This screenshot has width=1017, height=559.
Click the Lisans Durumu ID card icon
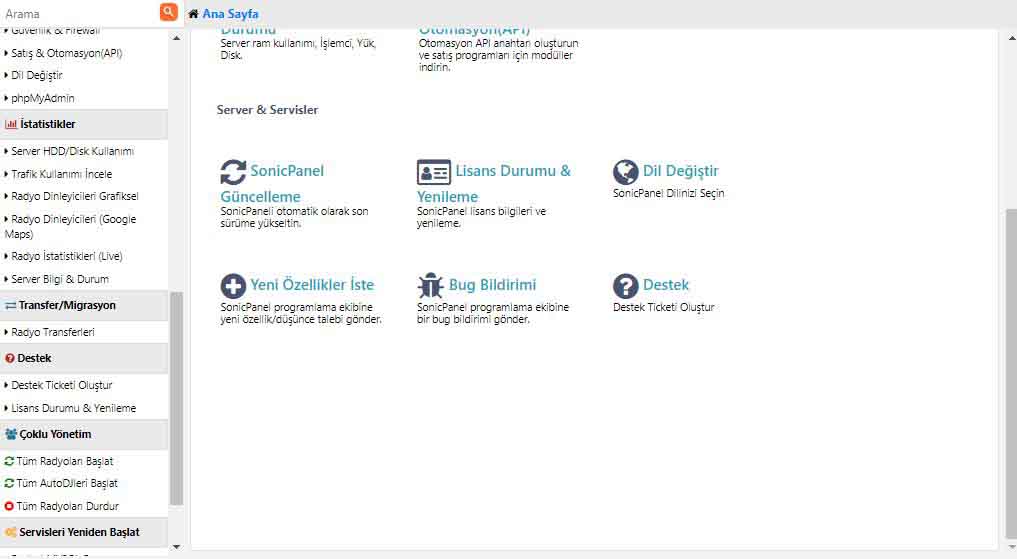[433, 172]
